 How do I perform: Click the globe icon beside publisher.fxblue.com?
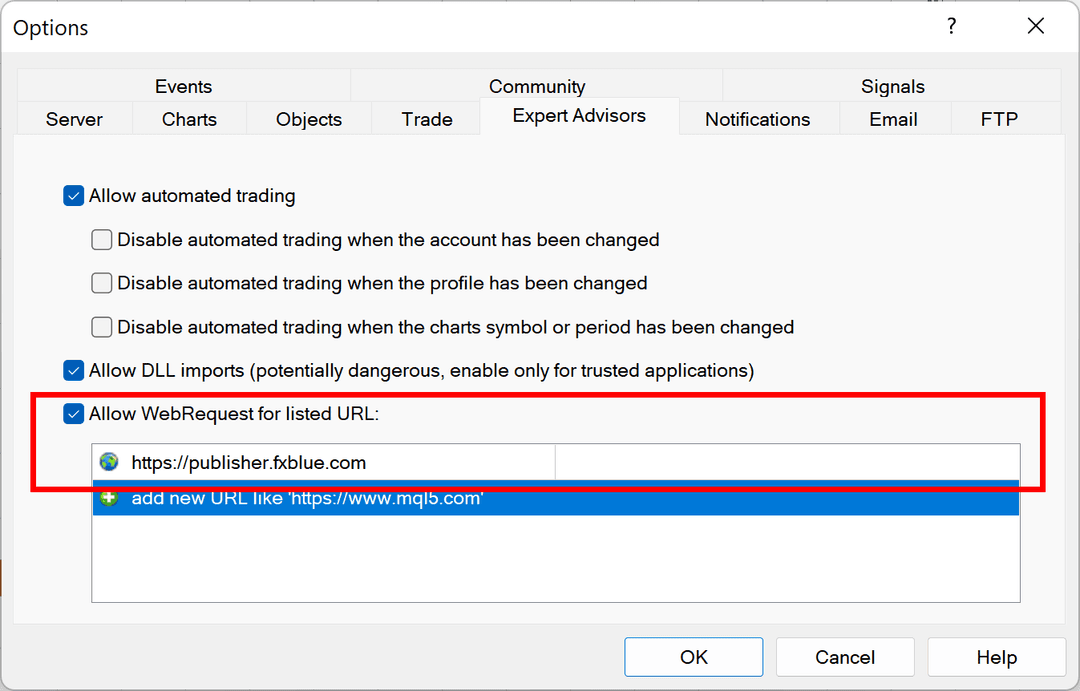(110, 462)
